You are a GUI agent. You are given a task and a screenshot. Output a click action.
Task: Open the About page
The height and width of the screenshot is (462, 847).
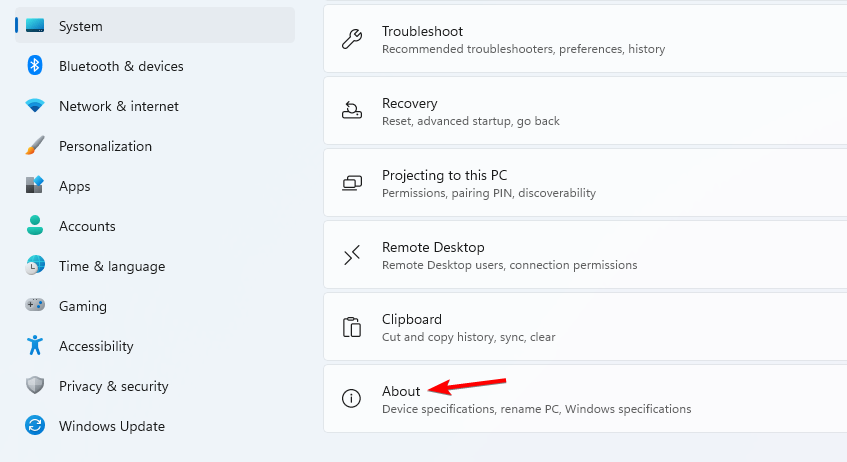point(585,398)
